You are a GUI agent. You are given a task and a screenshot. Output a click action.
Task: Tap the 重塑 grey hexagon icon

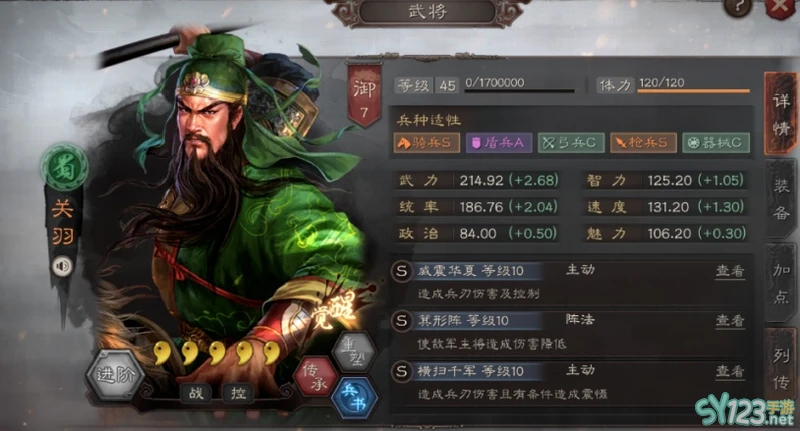coord(355,352)
